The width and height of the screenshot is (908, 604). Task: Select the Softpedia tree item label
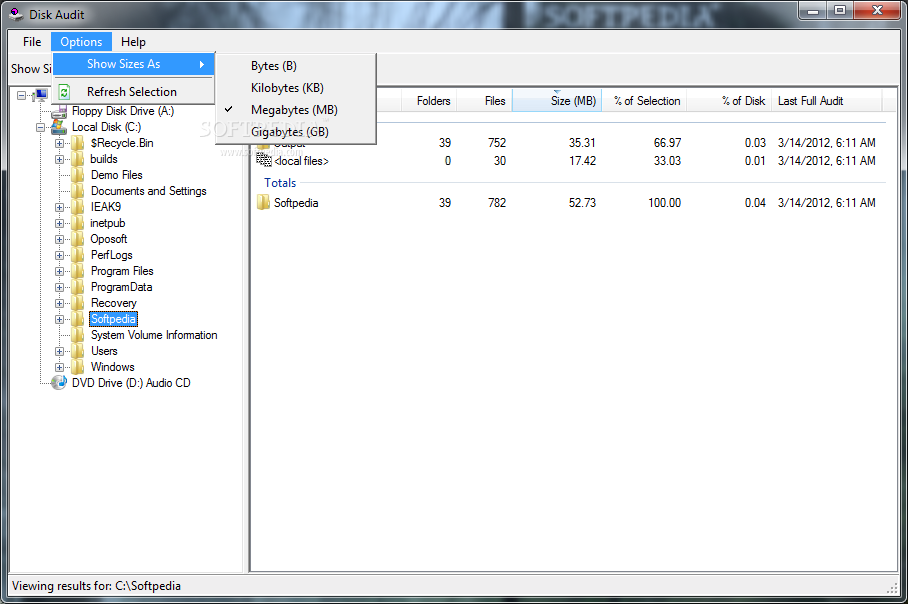coord(114,319)
